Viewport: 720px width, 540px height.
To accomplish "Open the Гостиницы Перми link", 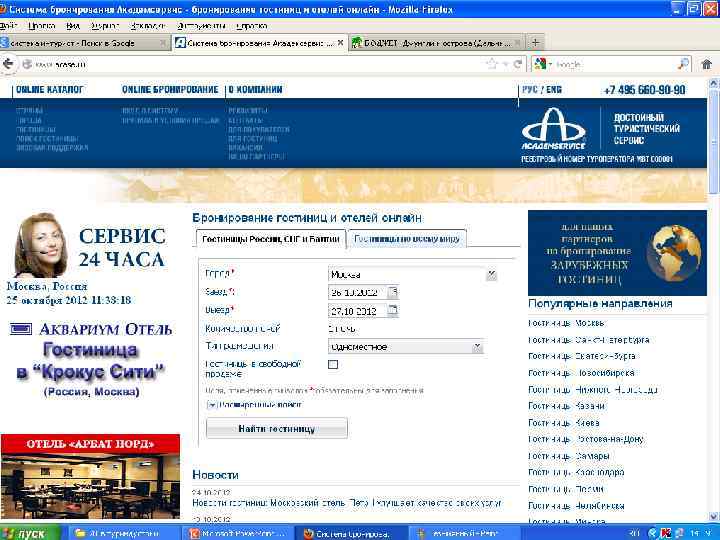I will 566,489.
